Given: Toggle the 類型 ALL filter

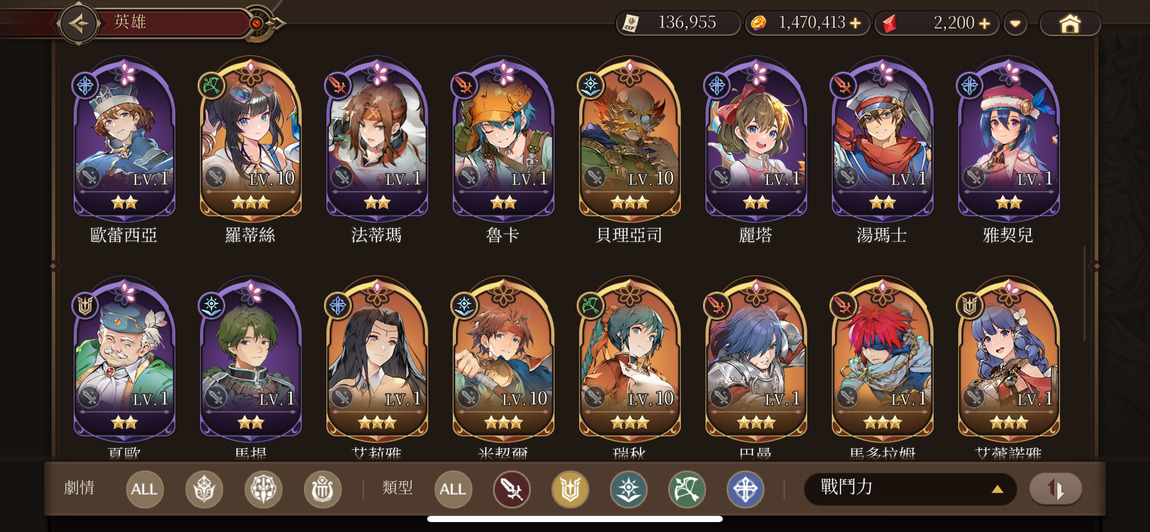Looking at the screenshot, I should pos(453,489).
